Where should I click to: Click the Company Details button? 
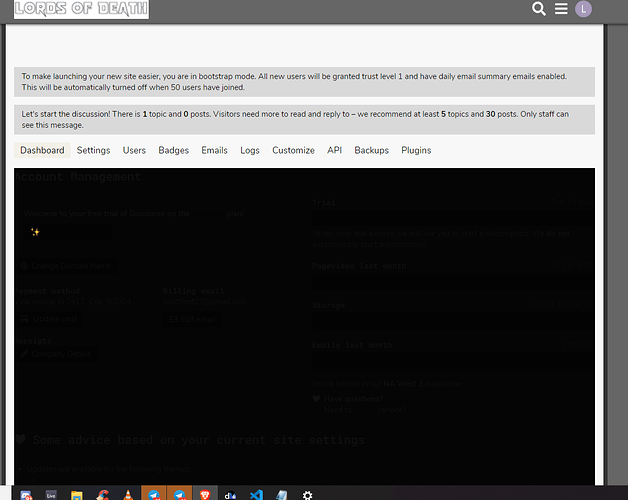coord(56,354)
